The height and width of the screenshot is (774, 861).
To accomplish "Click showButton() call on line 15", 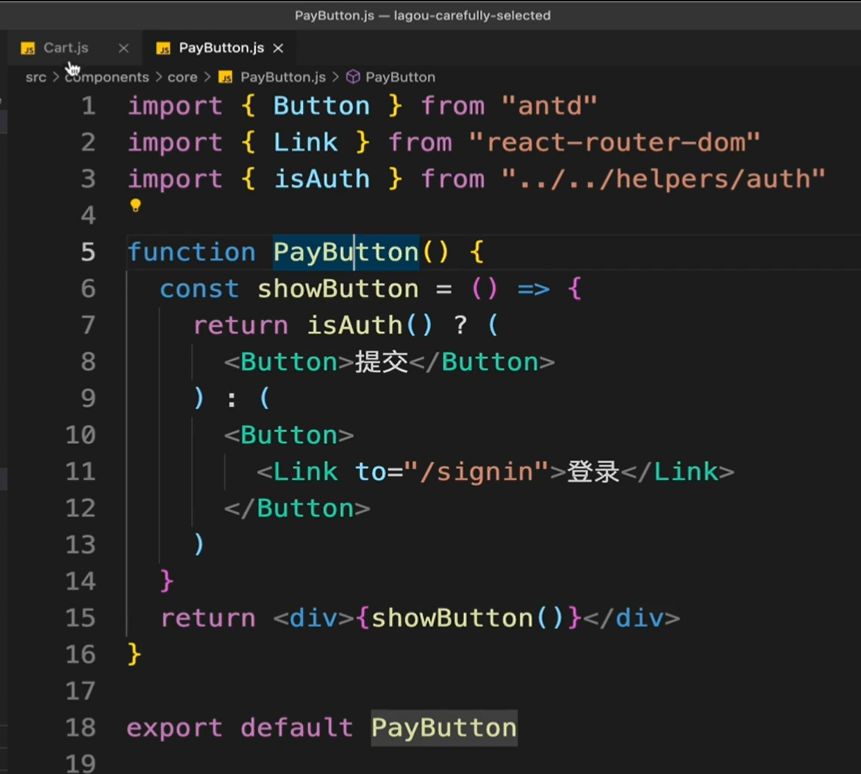I will pos(468,618).
